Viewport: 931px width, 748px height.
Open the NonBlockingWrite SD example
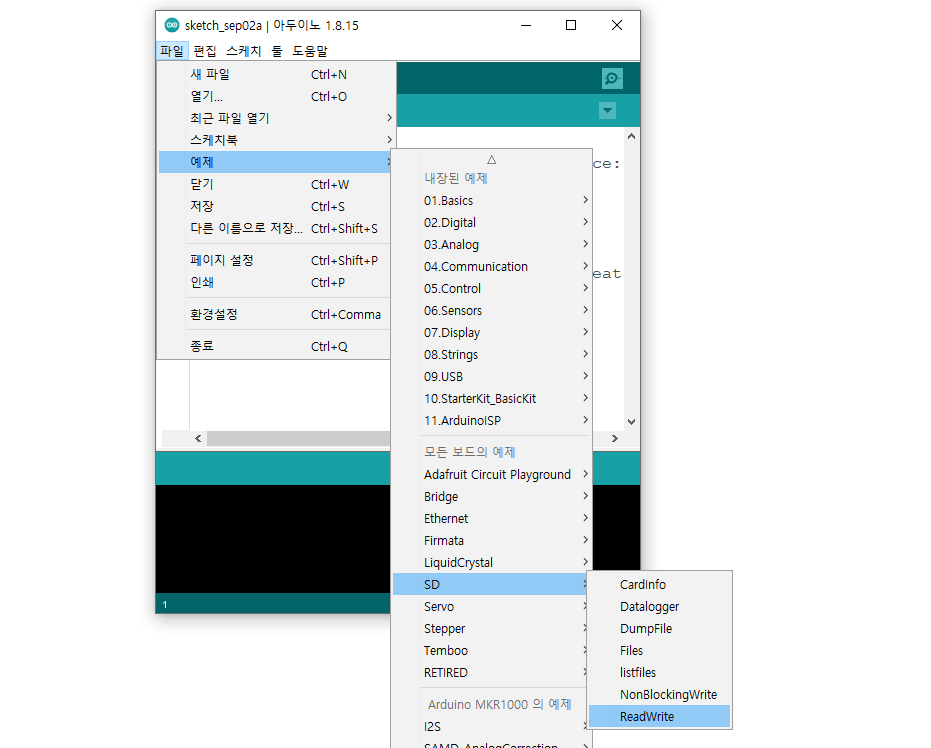coord(659,694)
